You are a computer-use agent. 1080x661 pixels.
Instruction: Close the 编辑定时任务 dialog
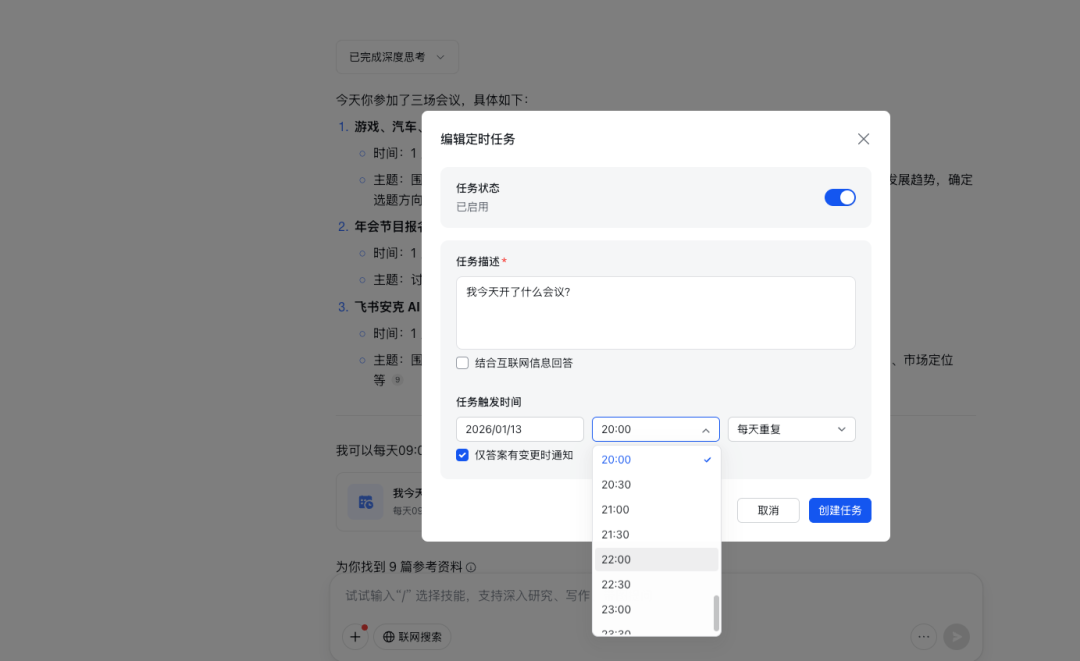point(863,139)
